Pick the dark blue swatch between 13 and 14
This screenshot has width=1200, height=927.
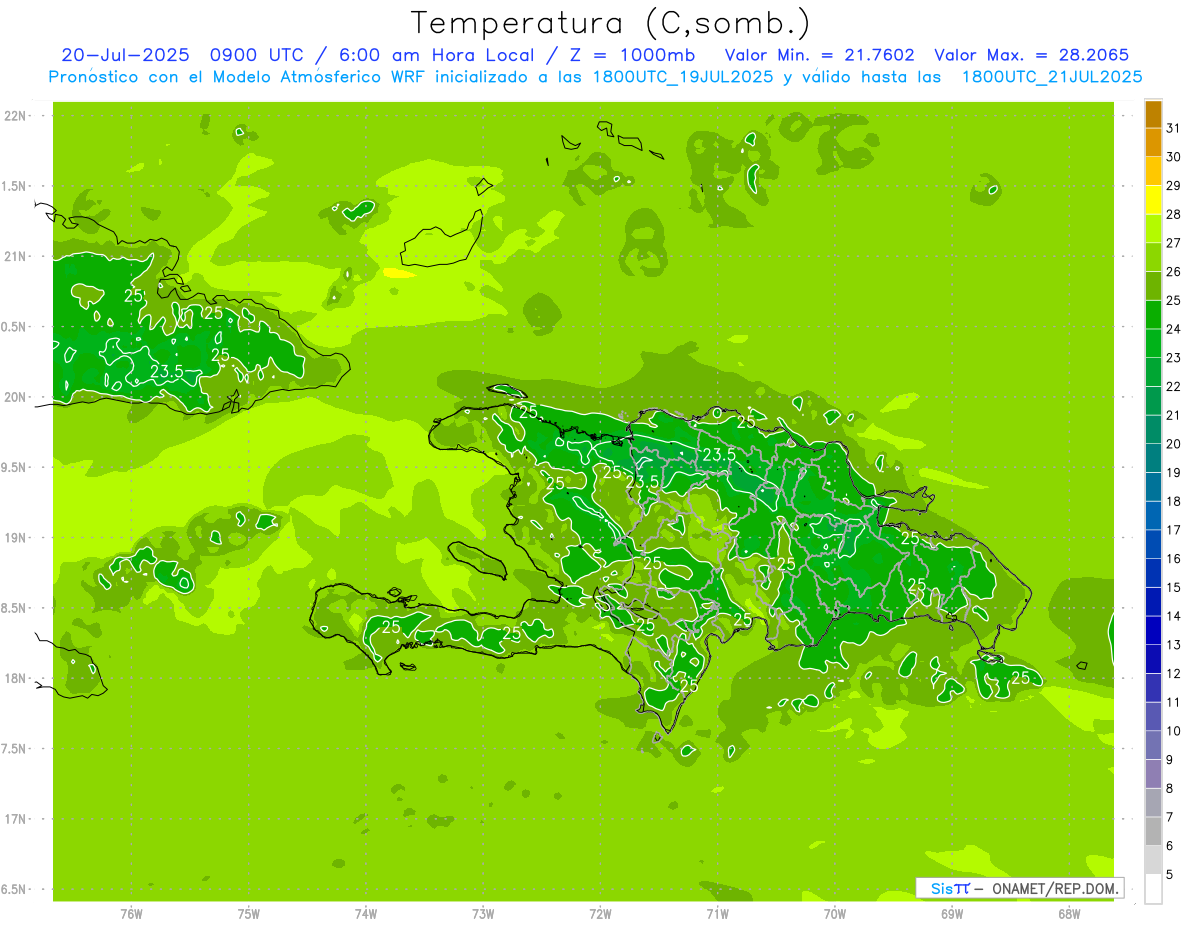coord(1153,631)
